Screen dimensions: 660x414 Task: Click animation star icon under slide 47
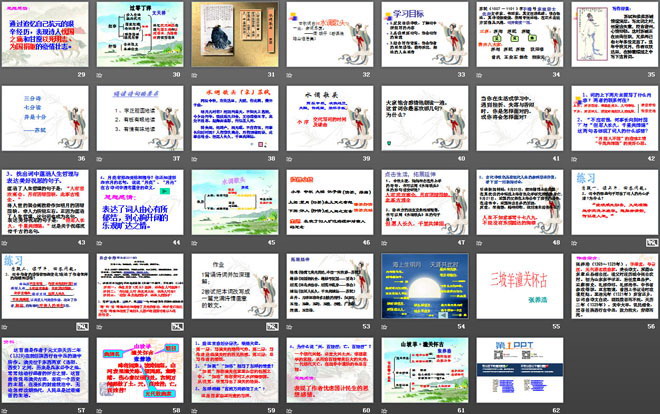(384, 243)
